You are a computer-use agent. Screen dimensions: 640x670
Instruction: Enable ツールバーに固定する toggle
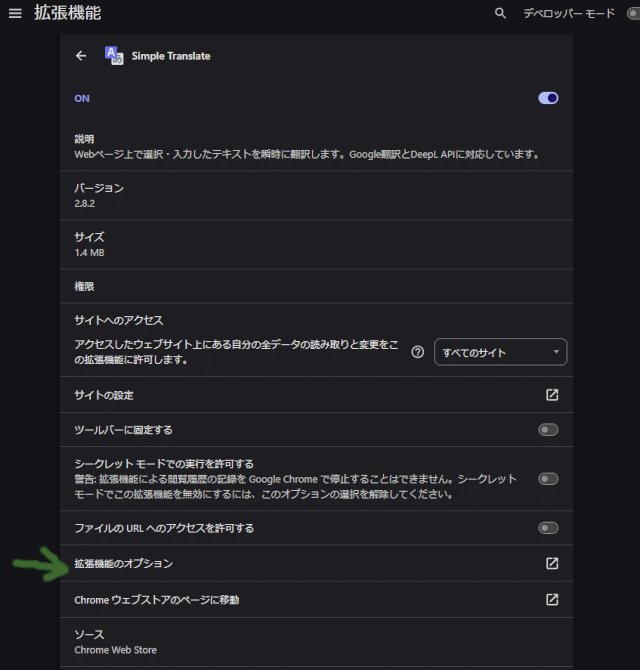[x=548, y=429]
